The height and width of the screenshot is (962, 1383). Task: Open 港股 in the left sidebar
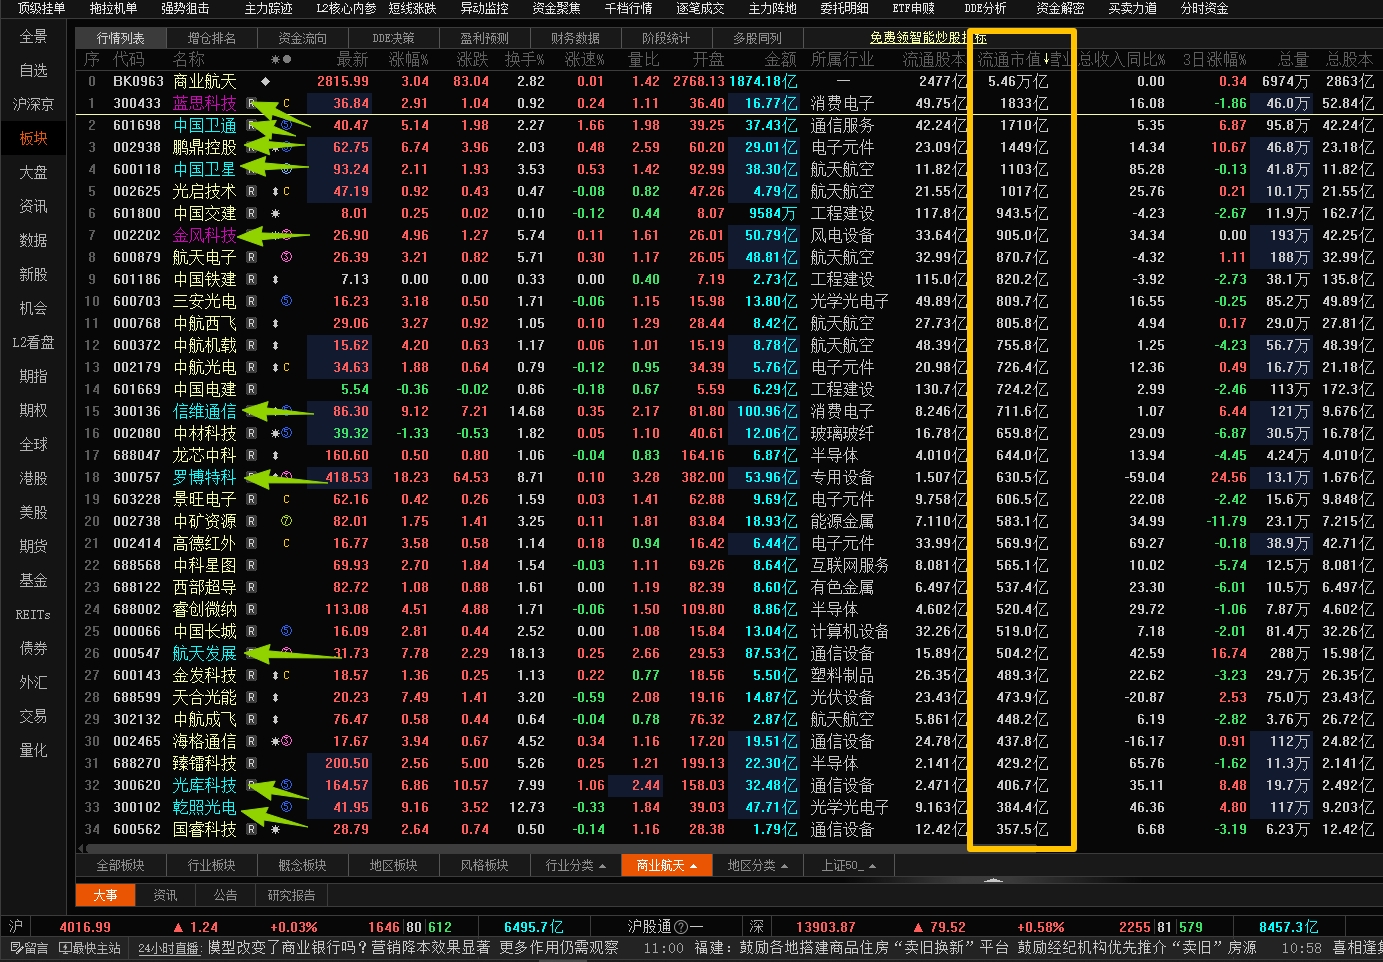point(33,478)
